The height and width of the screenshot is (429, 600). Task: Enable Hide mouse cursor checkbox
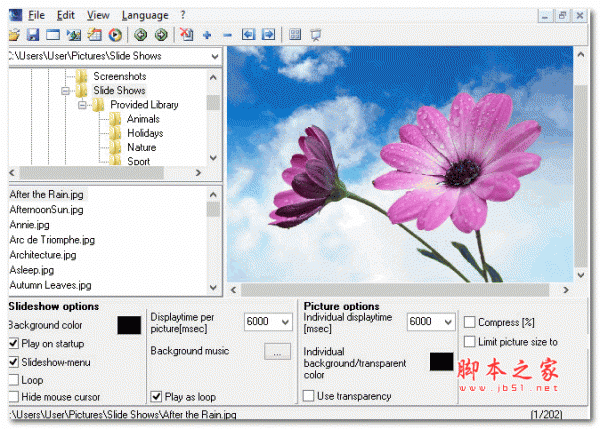[13, 396]
